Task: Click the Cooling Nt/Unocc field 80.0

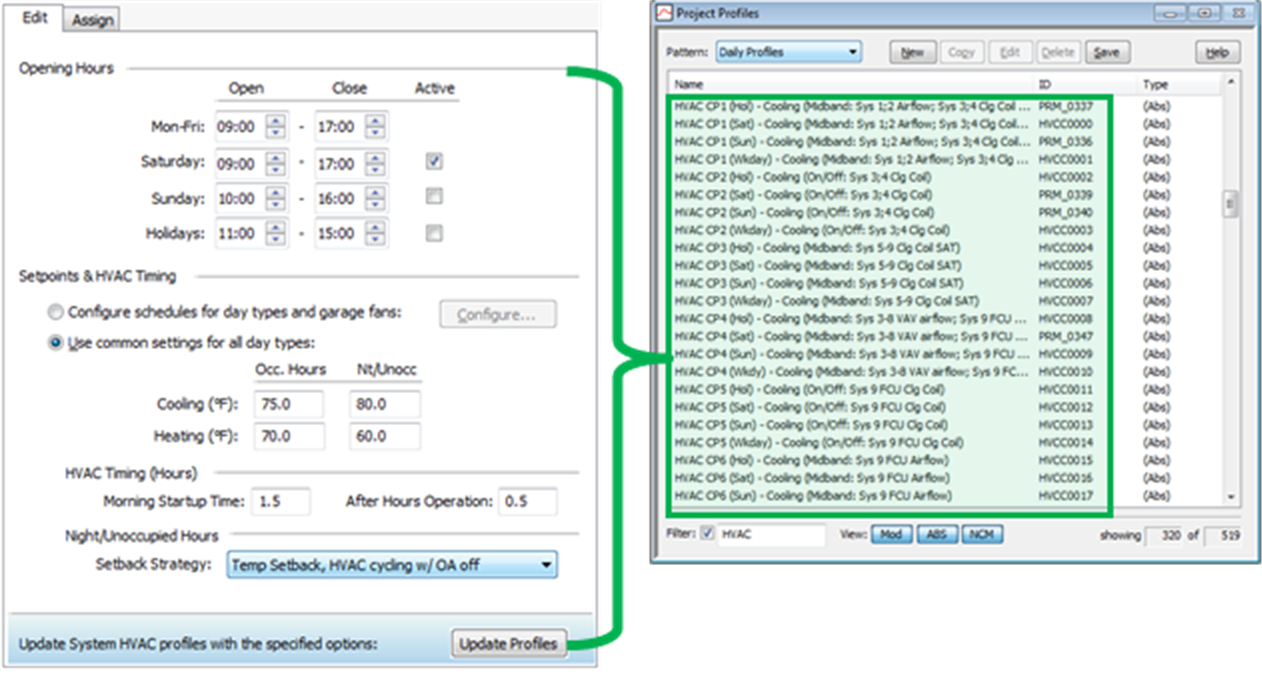Action: point(385,404)
